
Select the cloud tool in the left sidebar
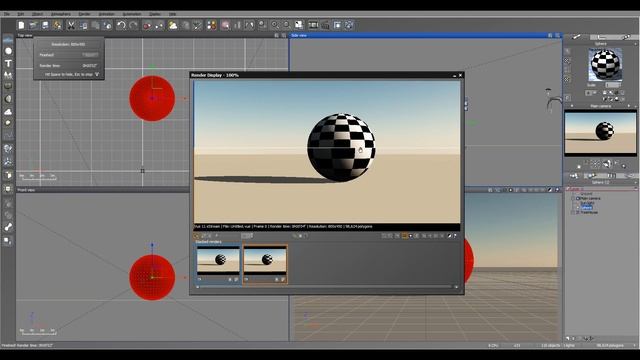click(8, 111)
